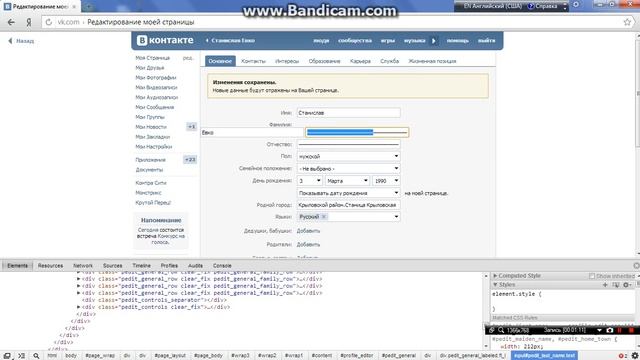This screenshot has width=640, height=360.
Task: Show the DevTools console drawer icon
Action: coord(21,356)
